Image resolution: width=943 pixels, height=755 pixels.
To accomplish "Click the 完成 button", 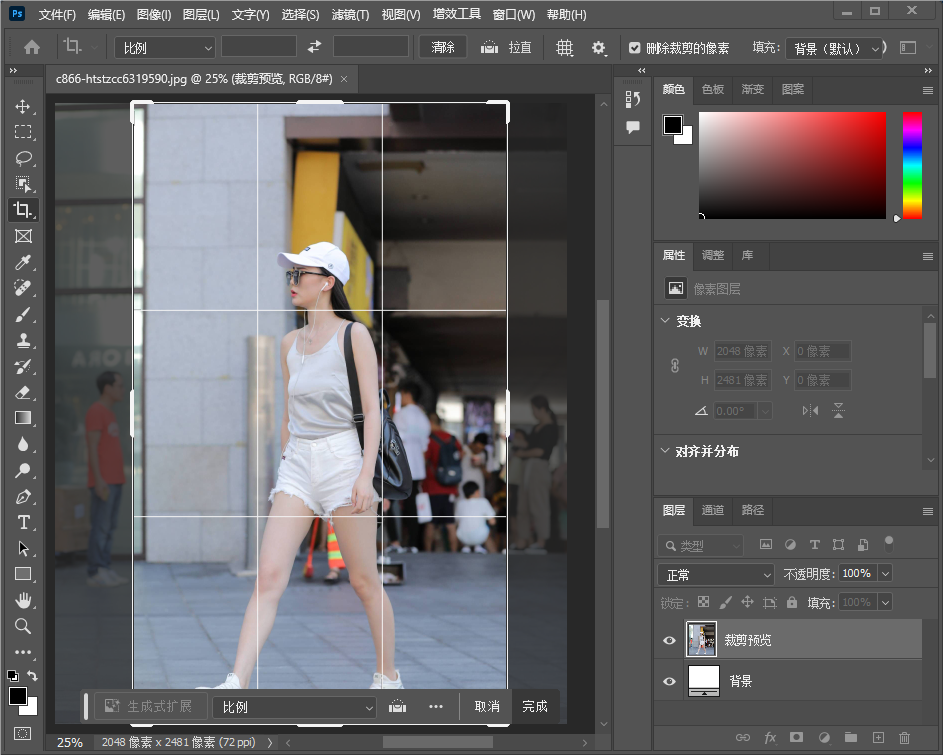I will (x=535, y=706).
